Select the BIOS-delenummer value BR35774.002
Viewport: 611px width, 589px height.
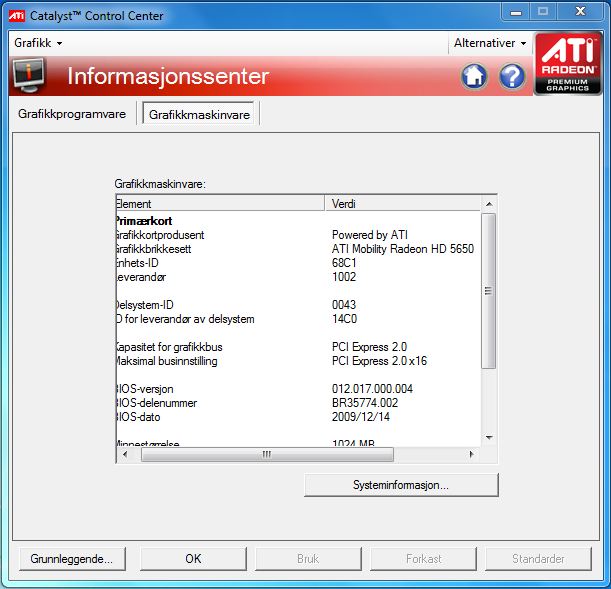(x=365, y=403)
